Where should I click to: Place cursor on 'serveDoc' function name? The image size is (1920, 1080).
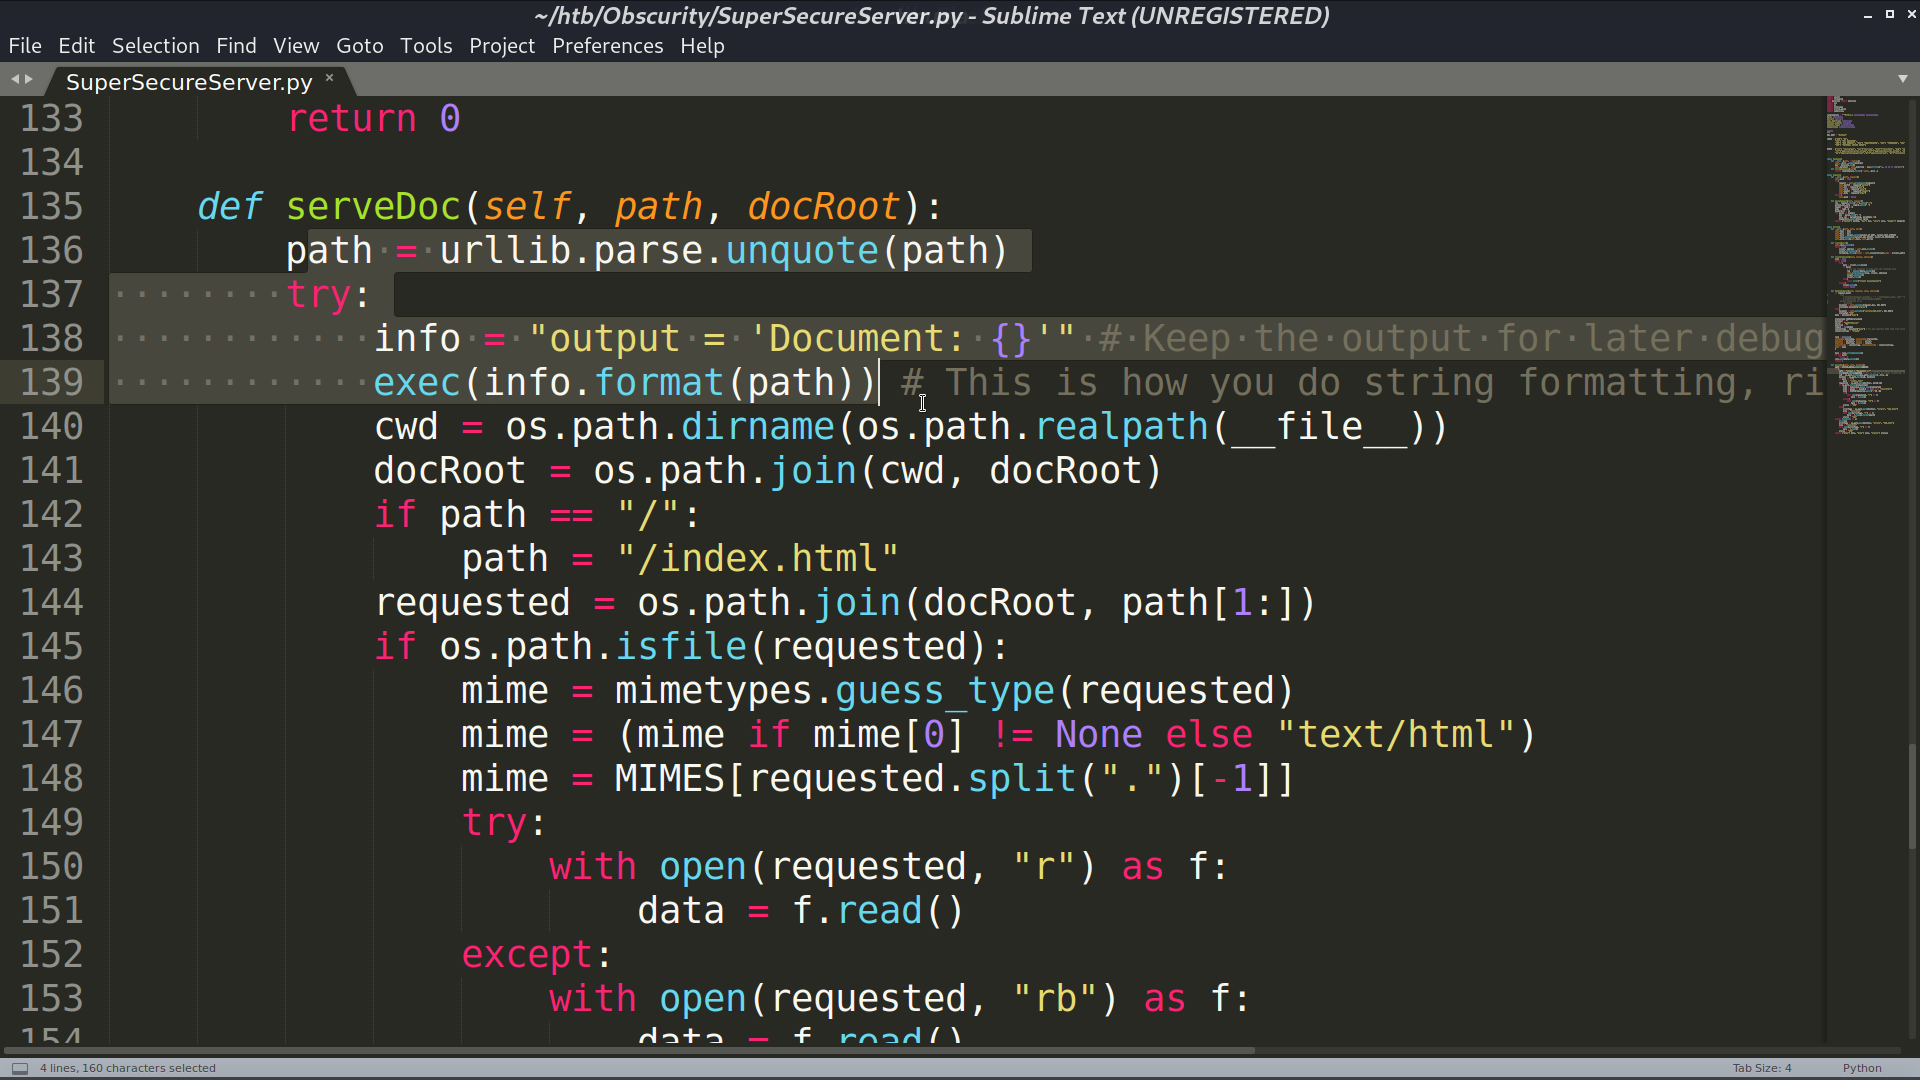(373, 207)
